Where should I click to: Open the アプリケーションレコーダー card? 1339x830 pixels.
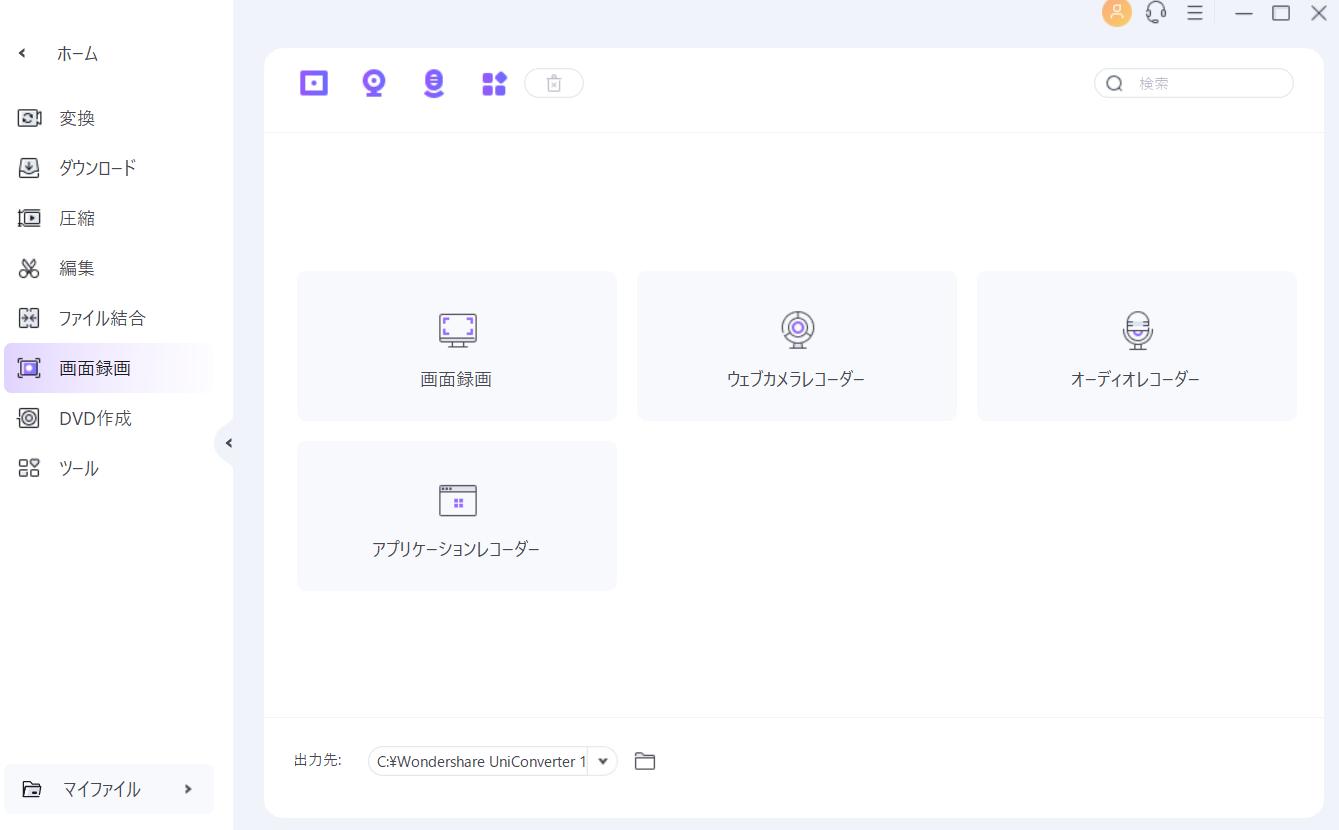457,516
